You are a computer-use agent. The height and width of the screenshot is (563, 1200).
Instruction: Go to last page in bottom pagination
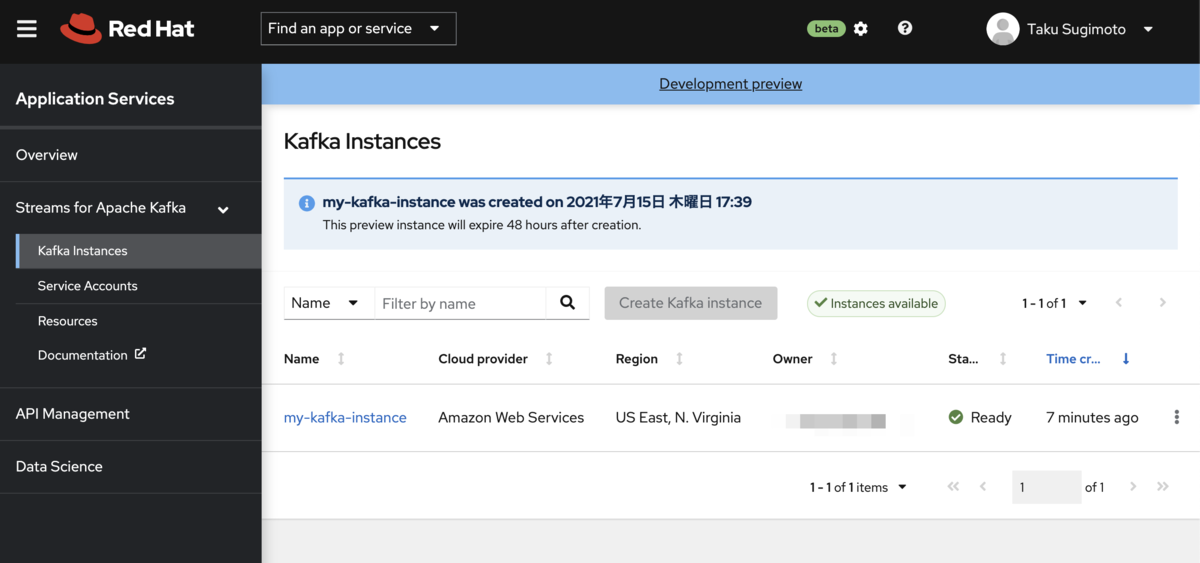pos(1163,487)
